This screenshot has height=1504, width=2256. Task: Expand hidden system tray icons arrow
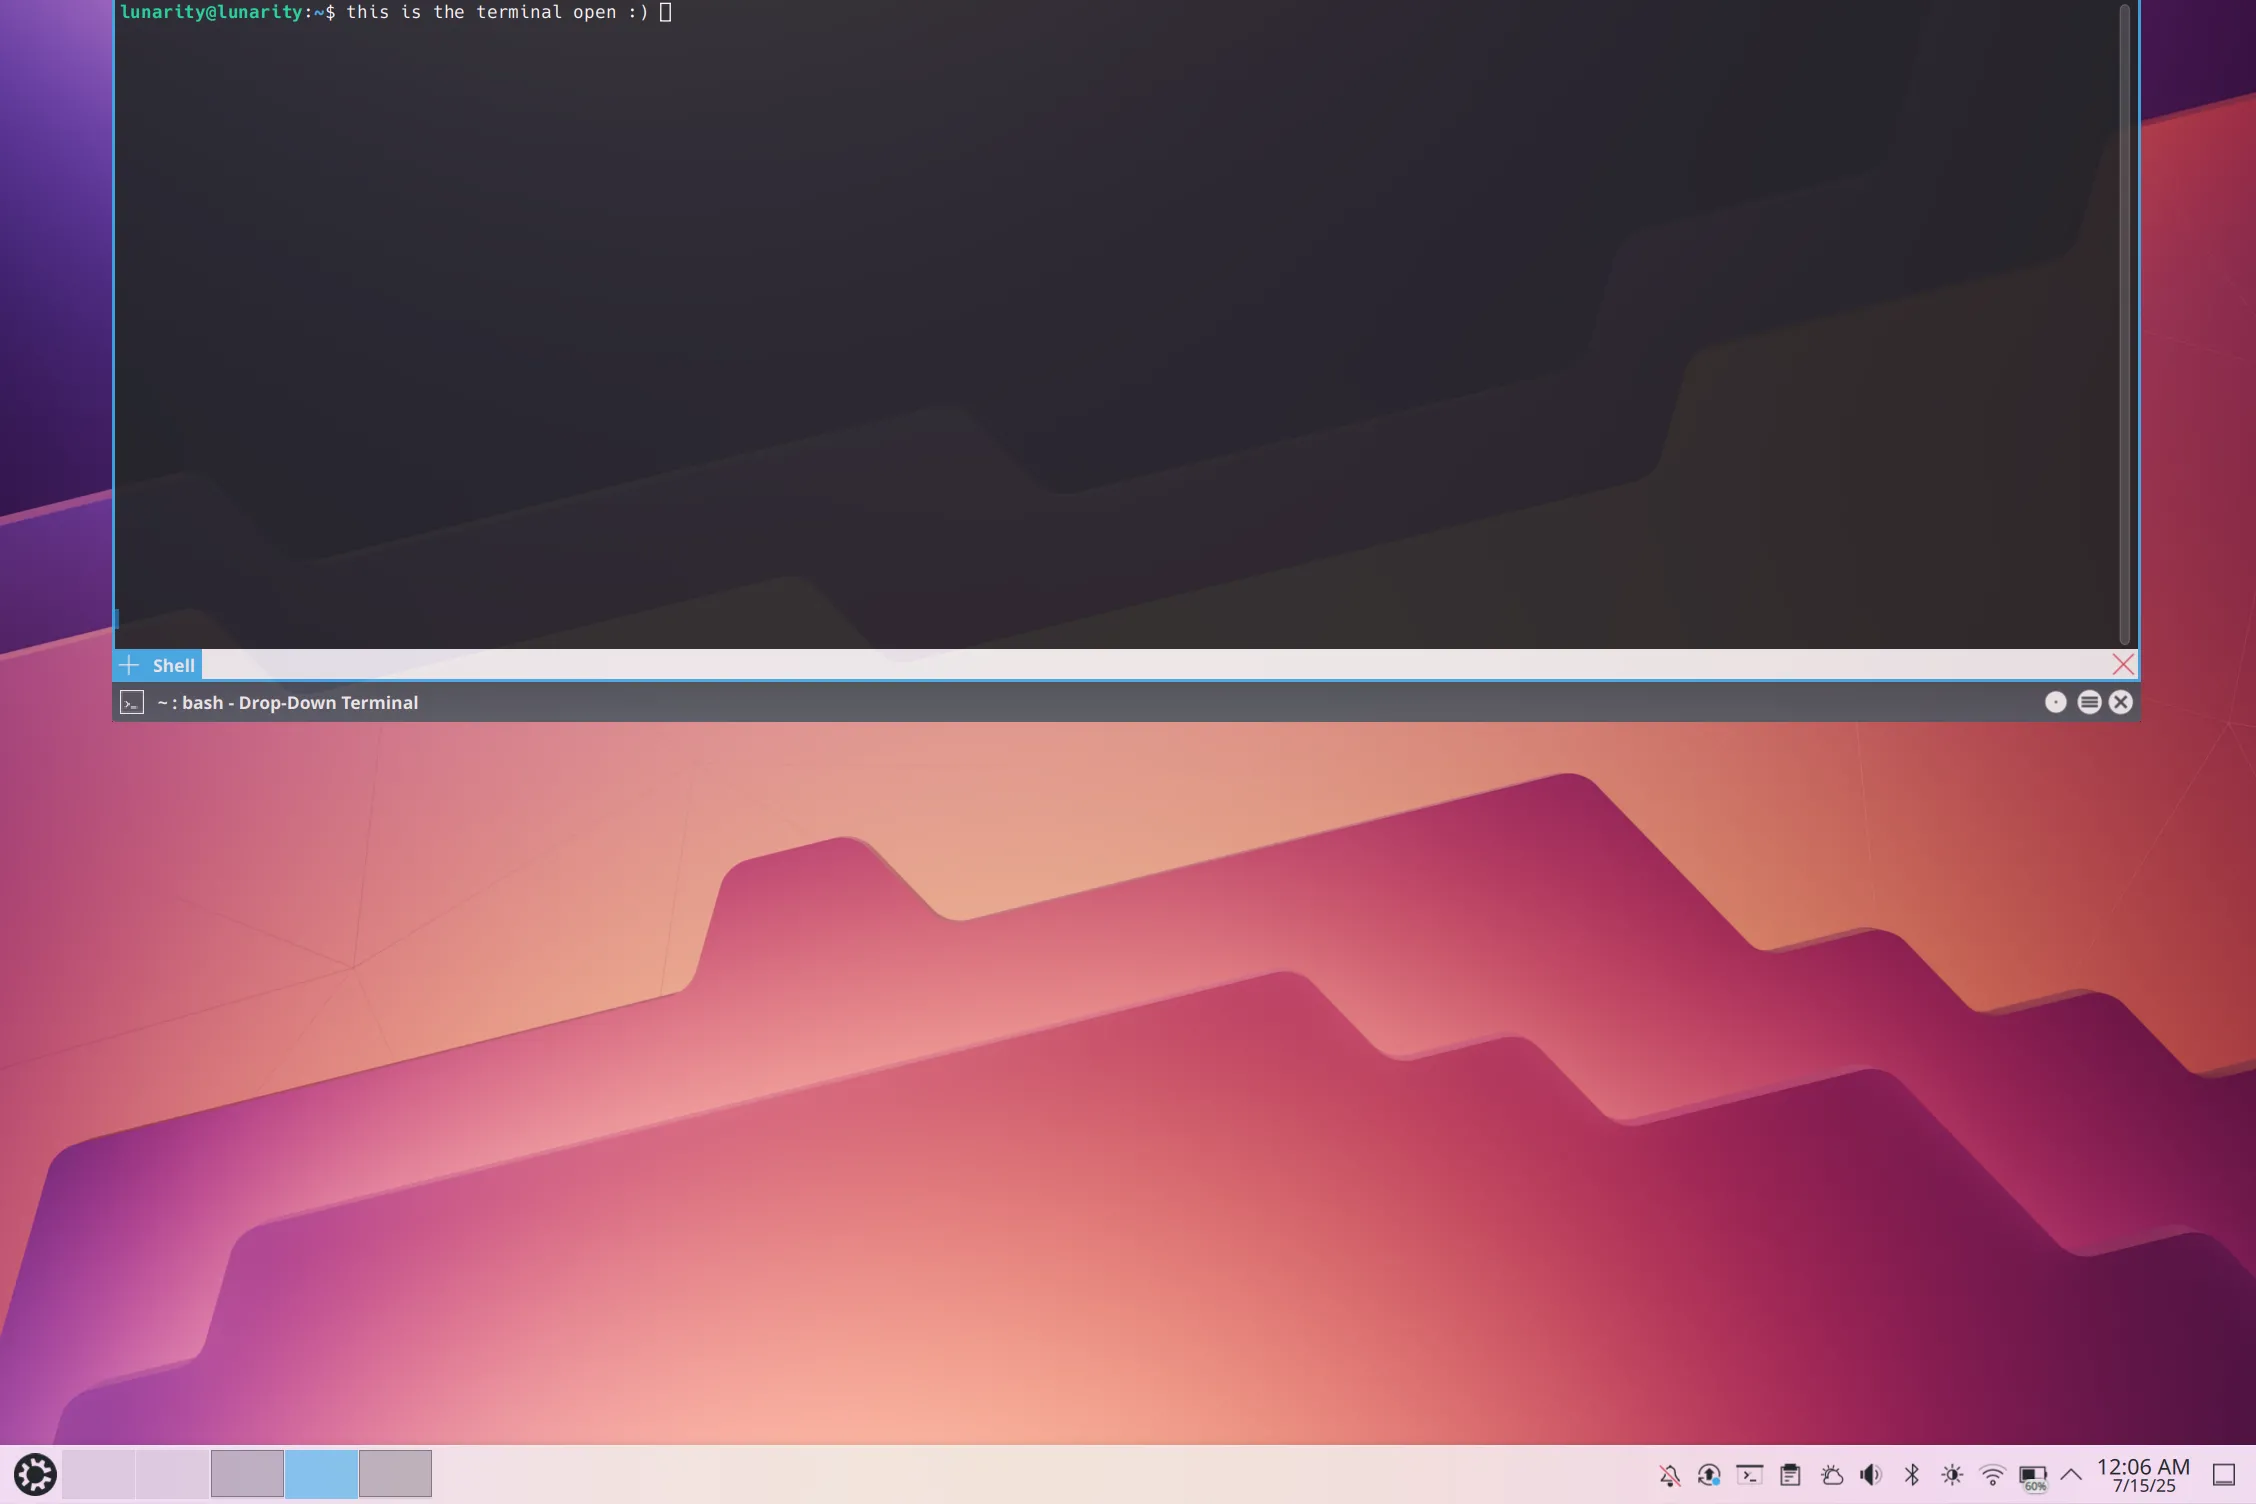pyautogui.click(x=2071, y=1475)
